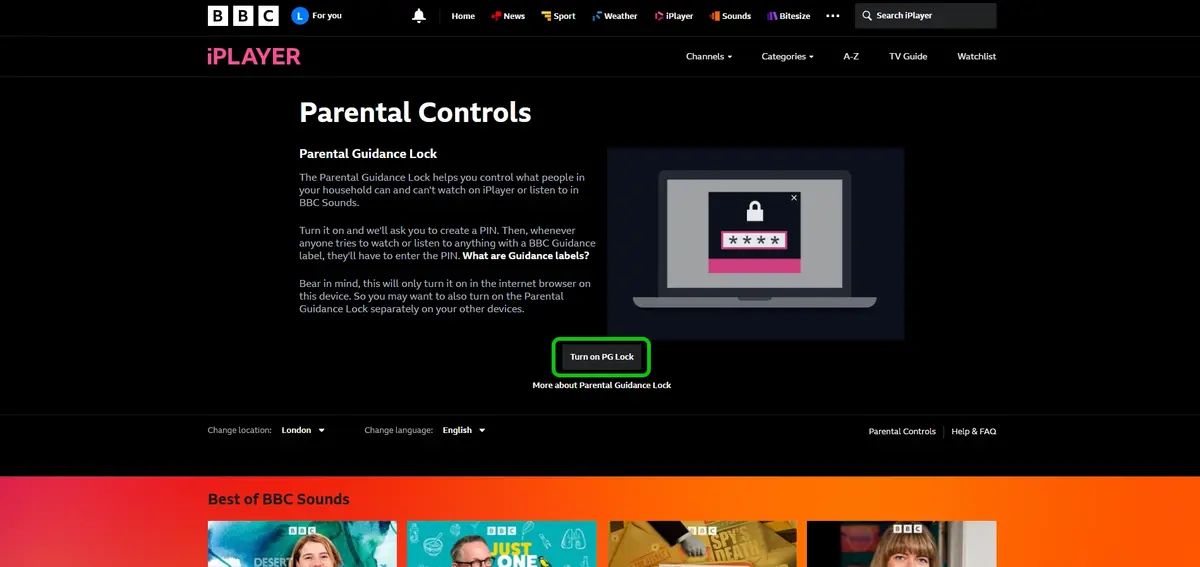This screenshot has width=1200, height=567.
Task: Open Bitesize in top navigation
Action: pyautogui.click(x=788, y=16)
